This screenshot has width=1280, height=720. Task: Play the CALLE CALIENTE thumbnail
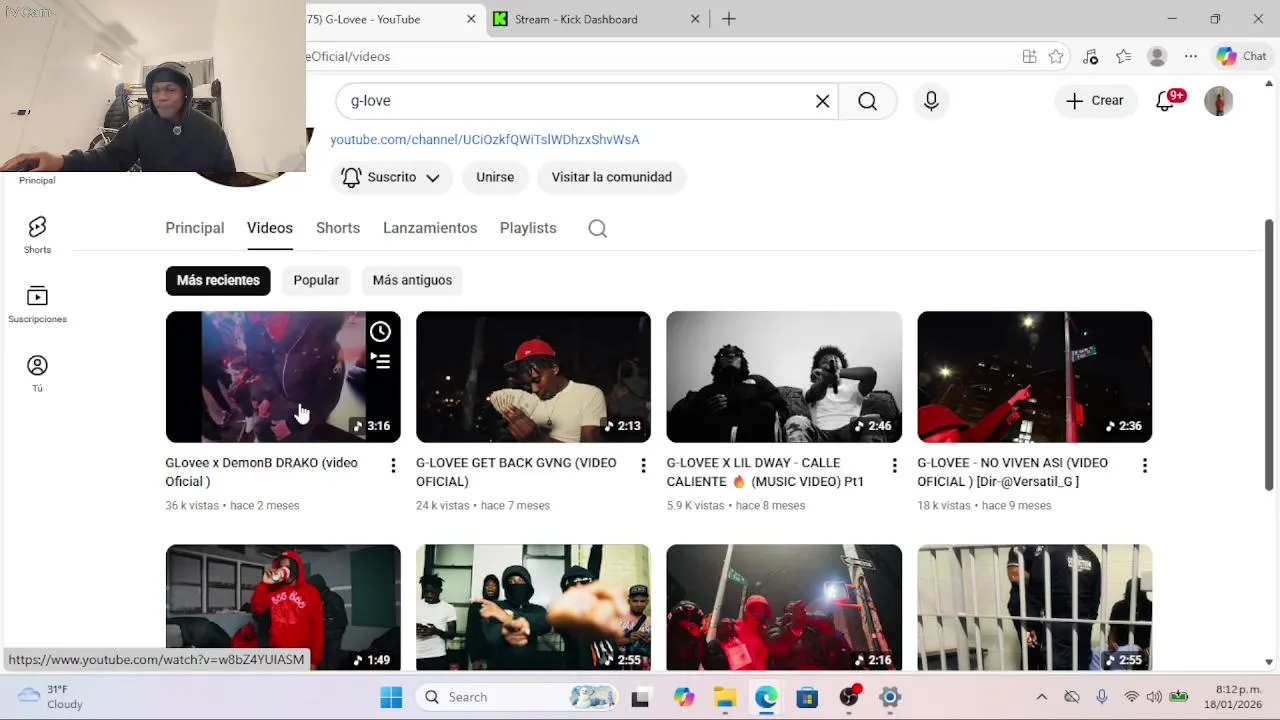point(784,377)
